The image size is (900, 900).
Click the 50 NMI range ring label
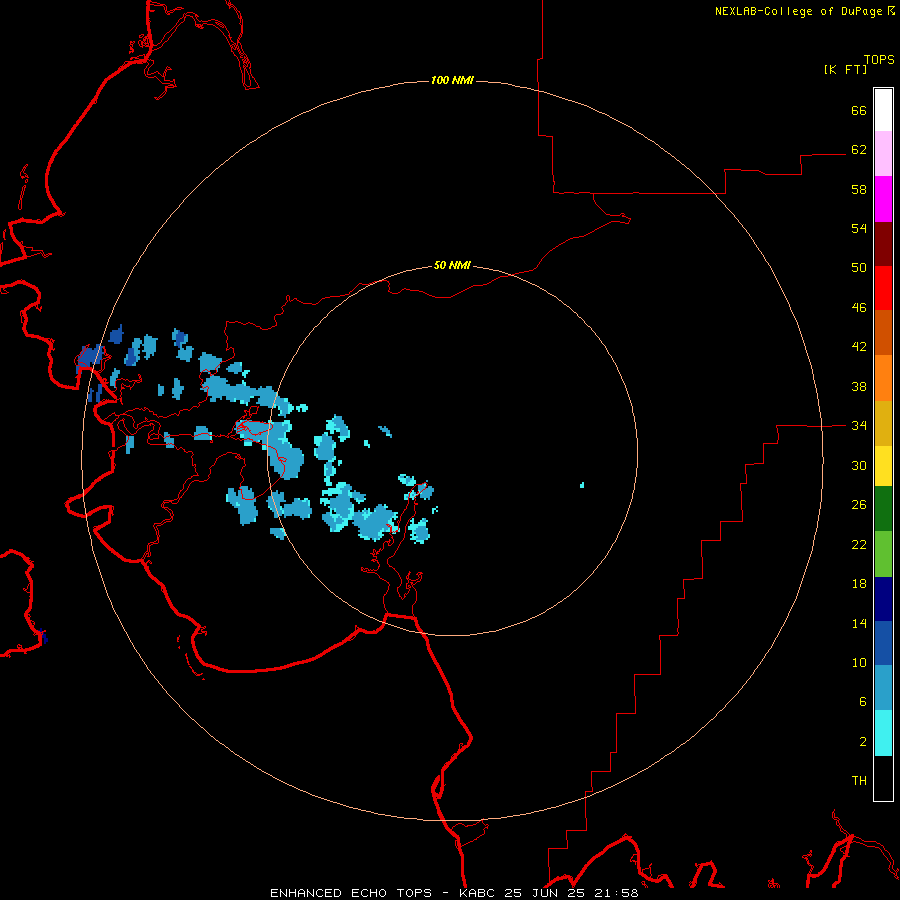point(452,265)
